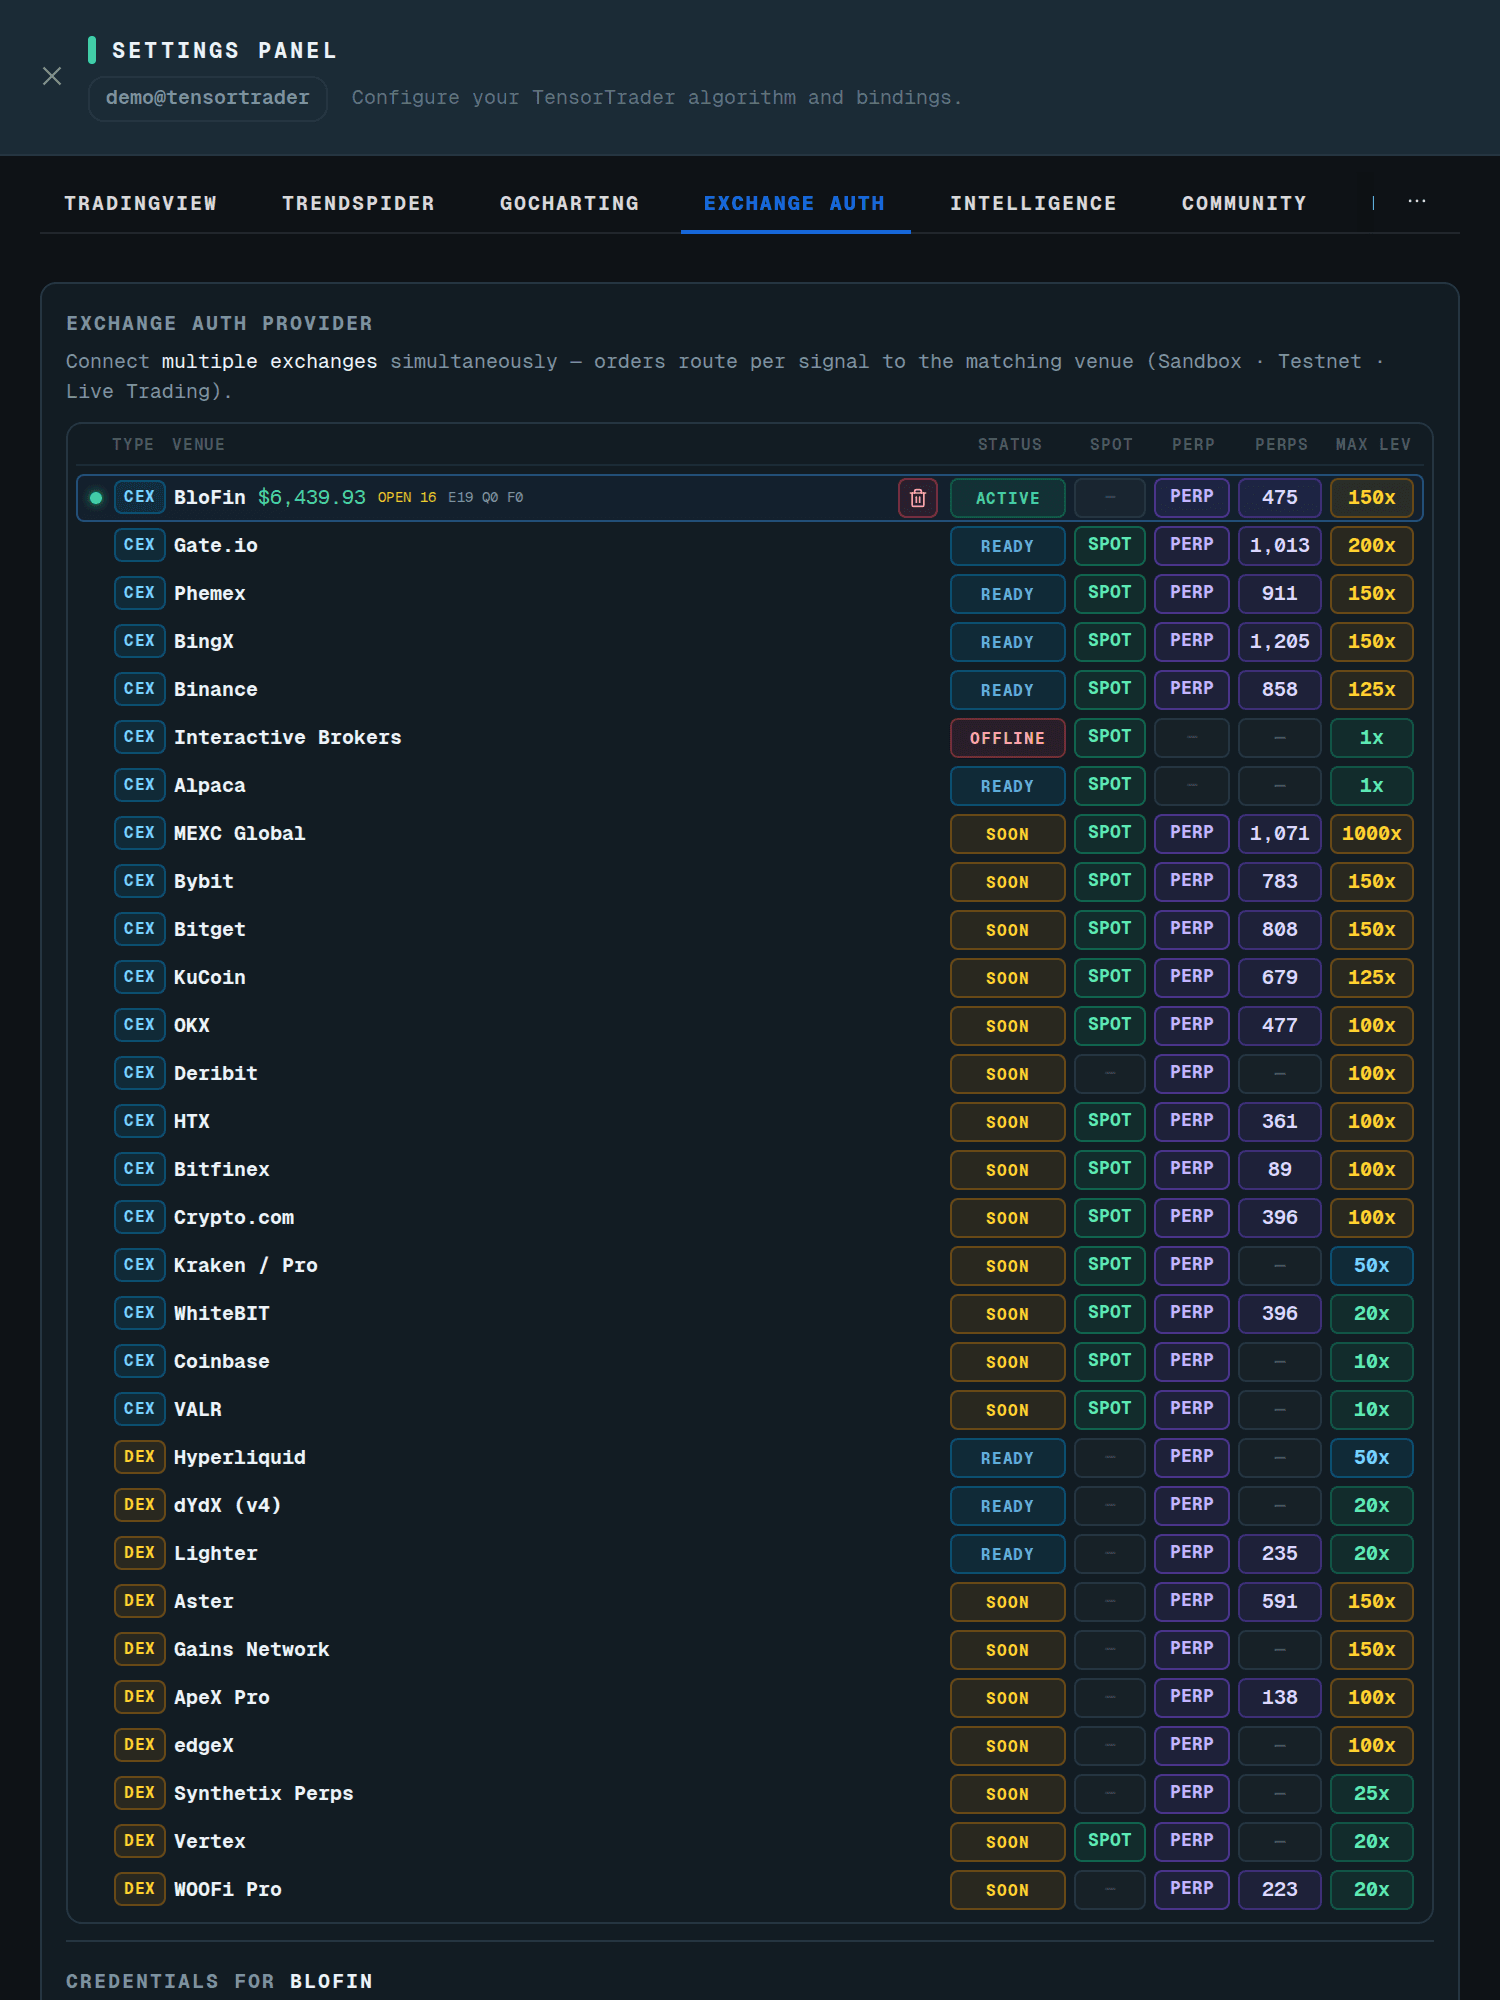
Task: Delete the BloFin connection via trash icon
Action: 917,498
